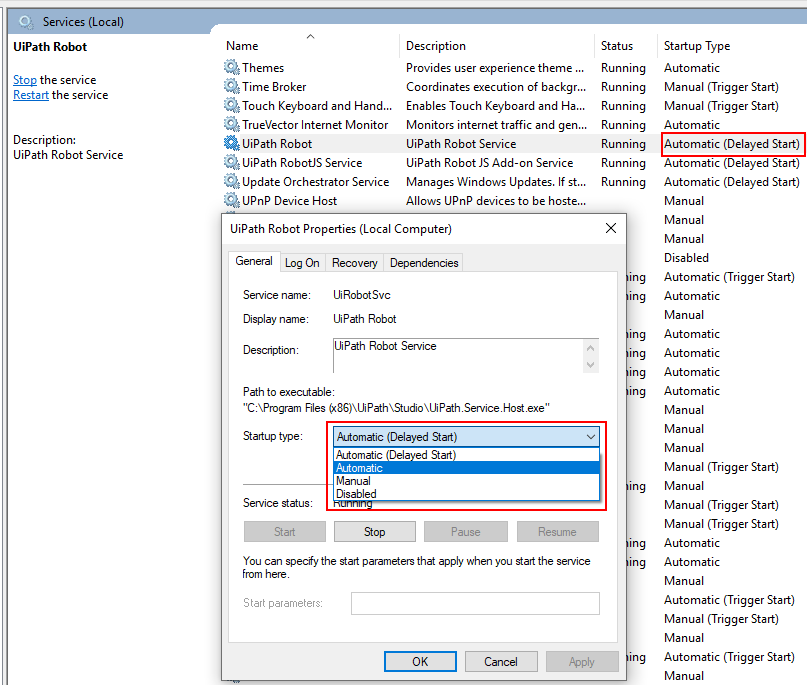807x685 pixels.
Task: Click Description box scroll down arrow
Action: click(x=590, y=364)
